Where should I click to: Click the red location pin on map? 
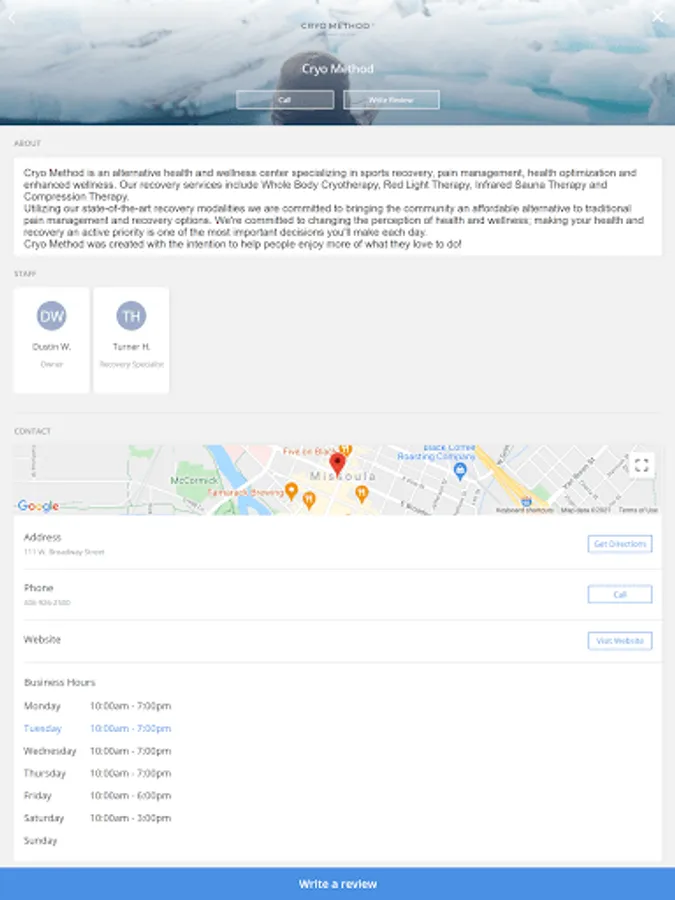[338, 464]
